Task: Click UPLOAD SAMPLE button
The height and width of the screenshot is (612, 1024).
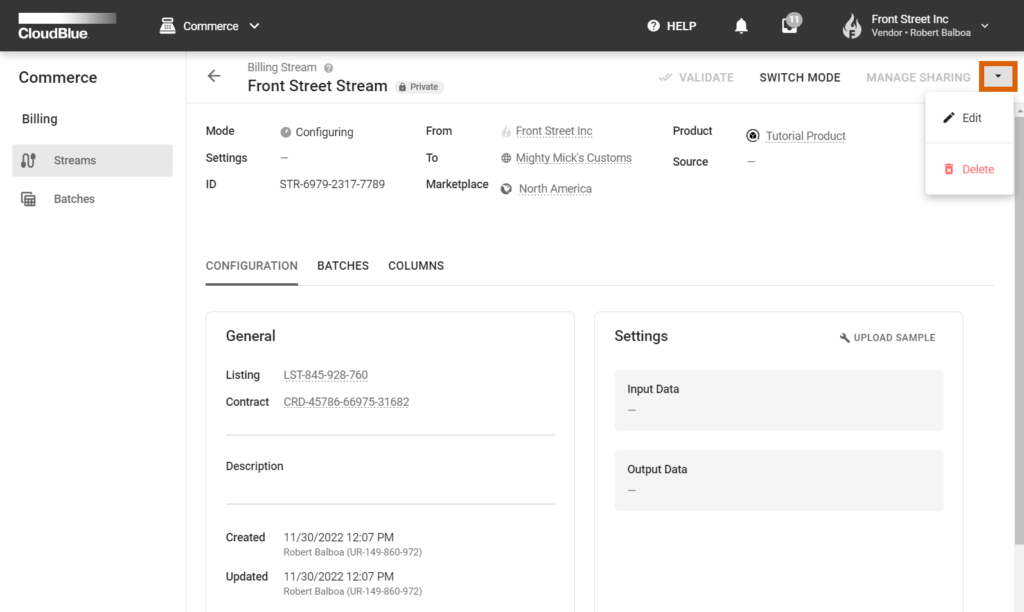Action: coord(887,338)
